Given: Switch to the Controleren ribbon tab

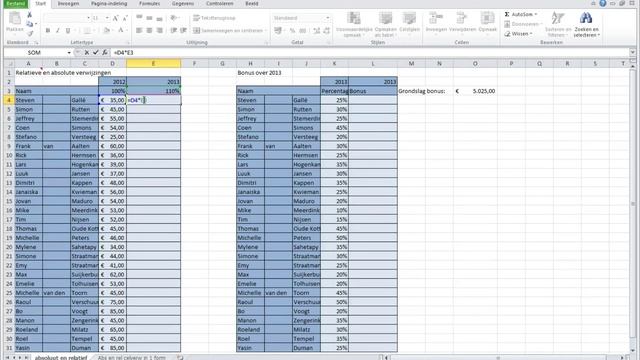Looking at the screenshot, I should pos(220,4).
